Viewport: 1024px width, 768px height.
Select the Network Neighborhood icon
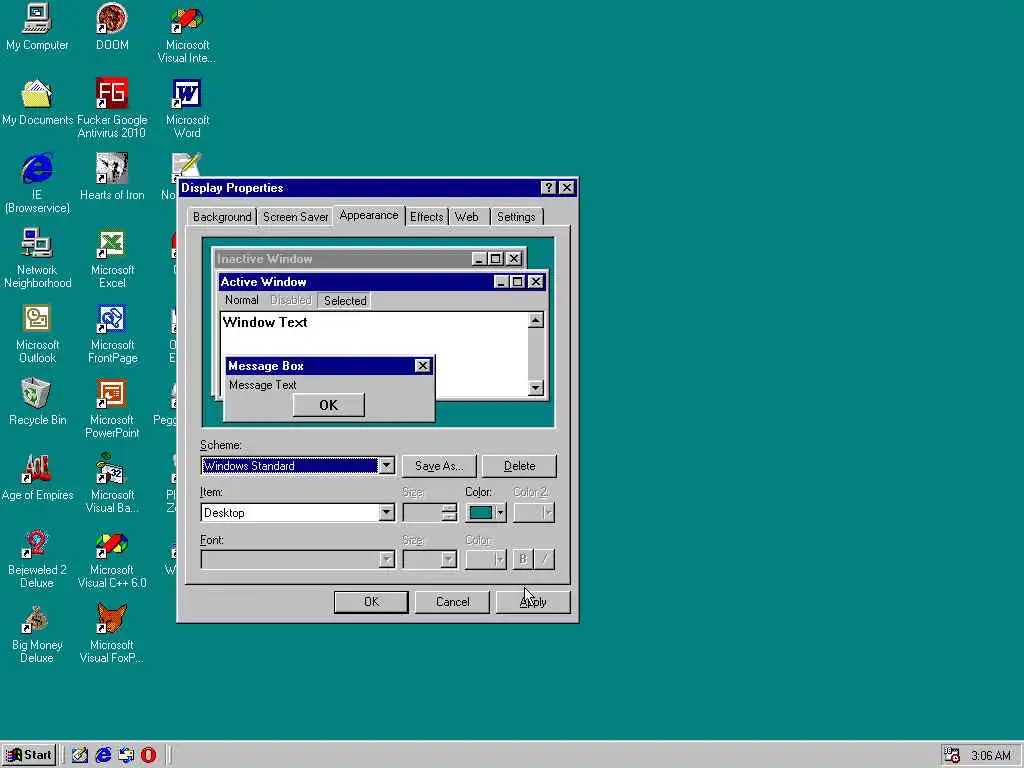(37, 259)
